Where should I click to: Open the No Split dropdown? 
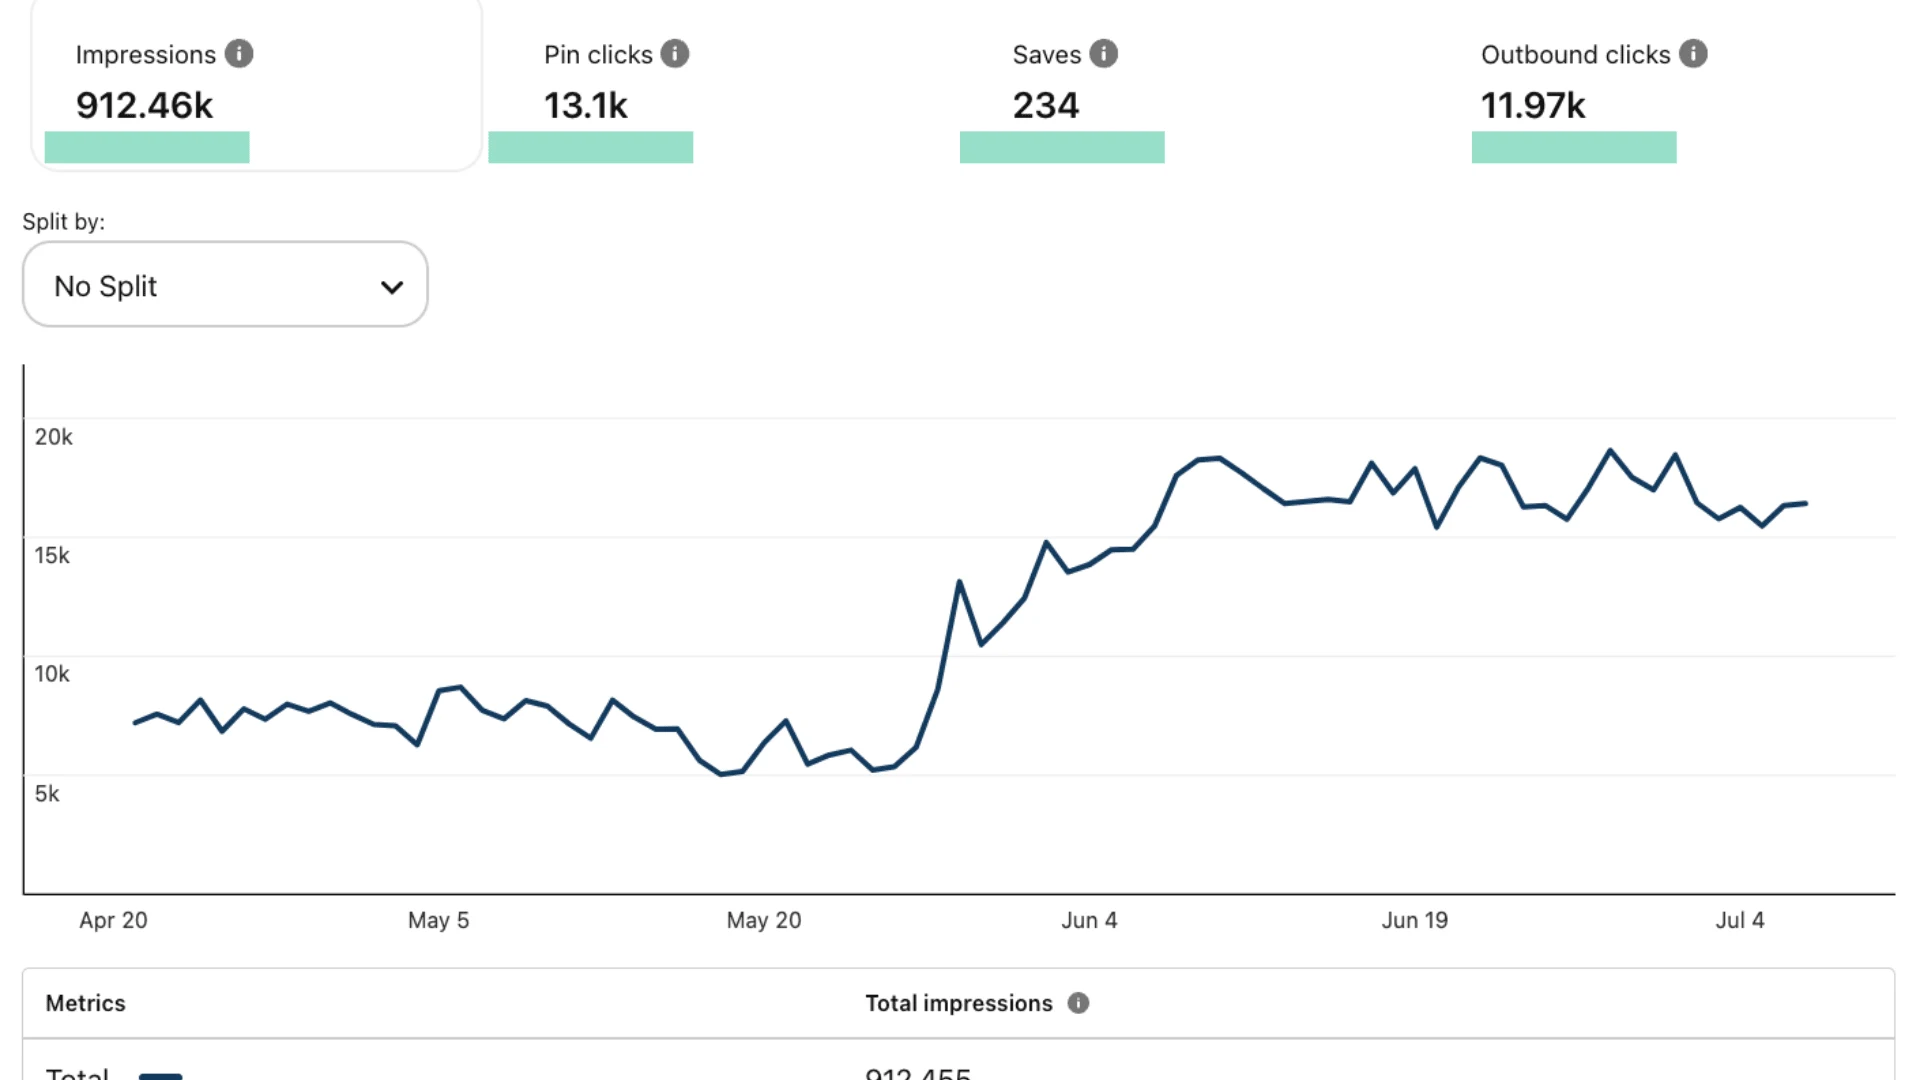pos(225,284)
